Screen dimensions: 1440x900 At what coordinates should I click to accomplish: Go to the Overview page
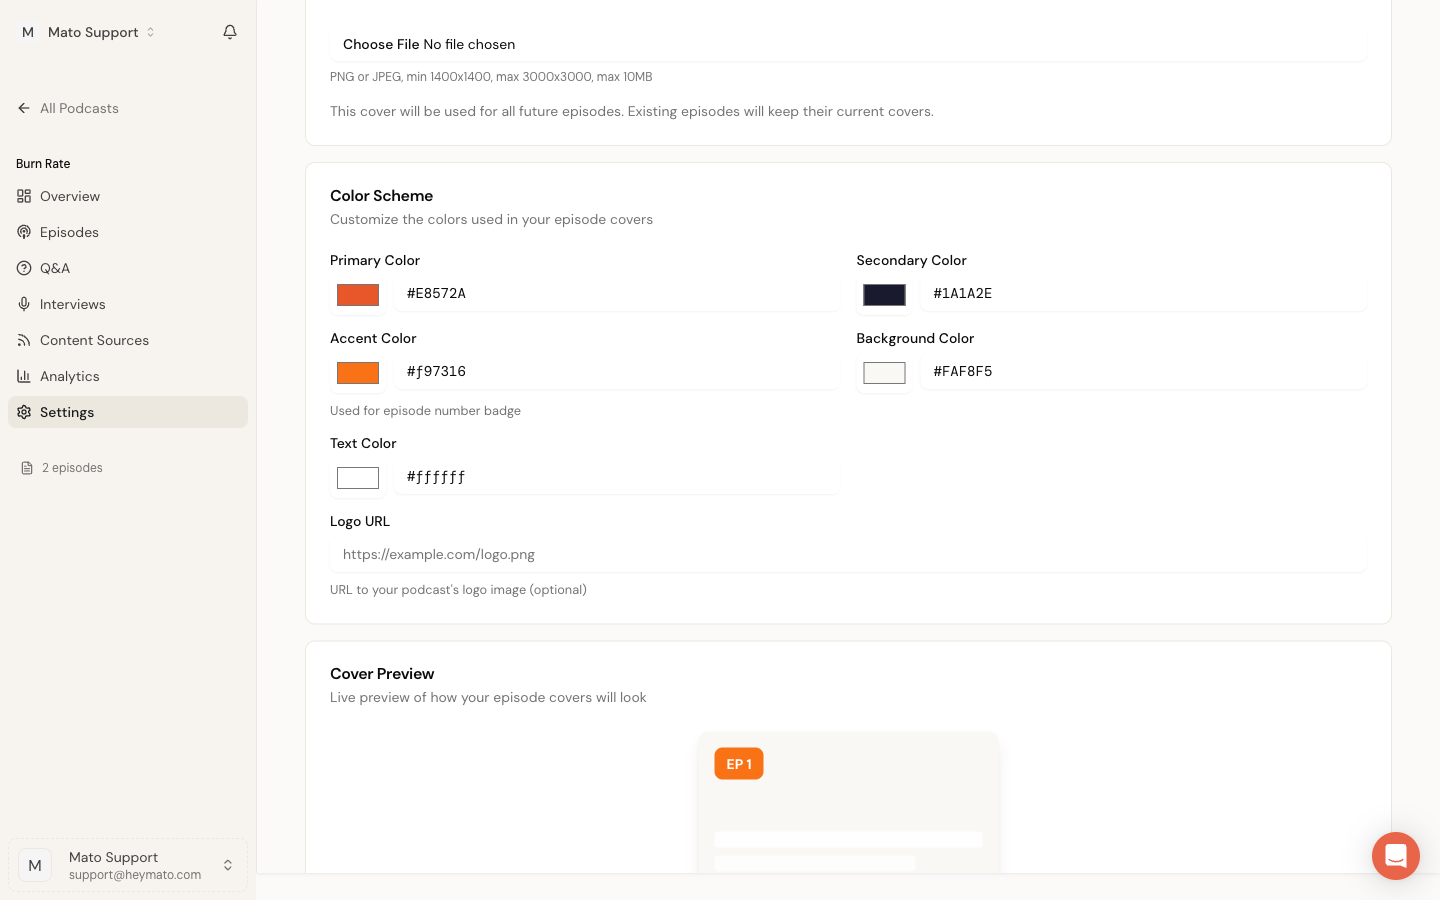128,196
